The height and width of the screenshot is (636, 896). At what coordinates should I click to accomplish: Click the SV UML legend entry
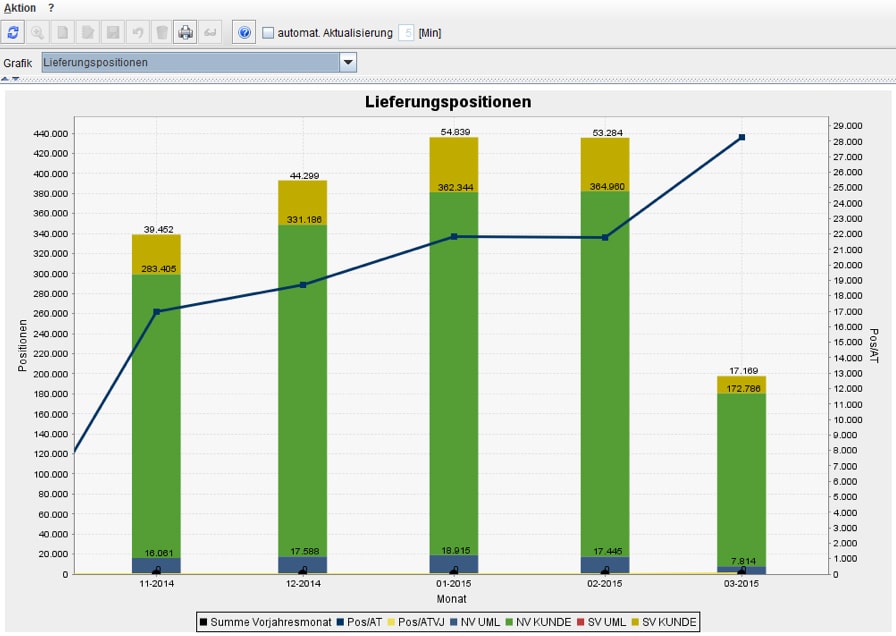point(601,622)
